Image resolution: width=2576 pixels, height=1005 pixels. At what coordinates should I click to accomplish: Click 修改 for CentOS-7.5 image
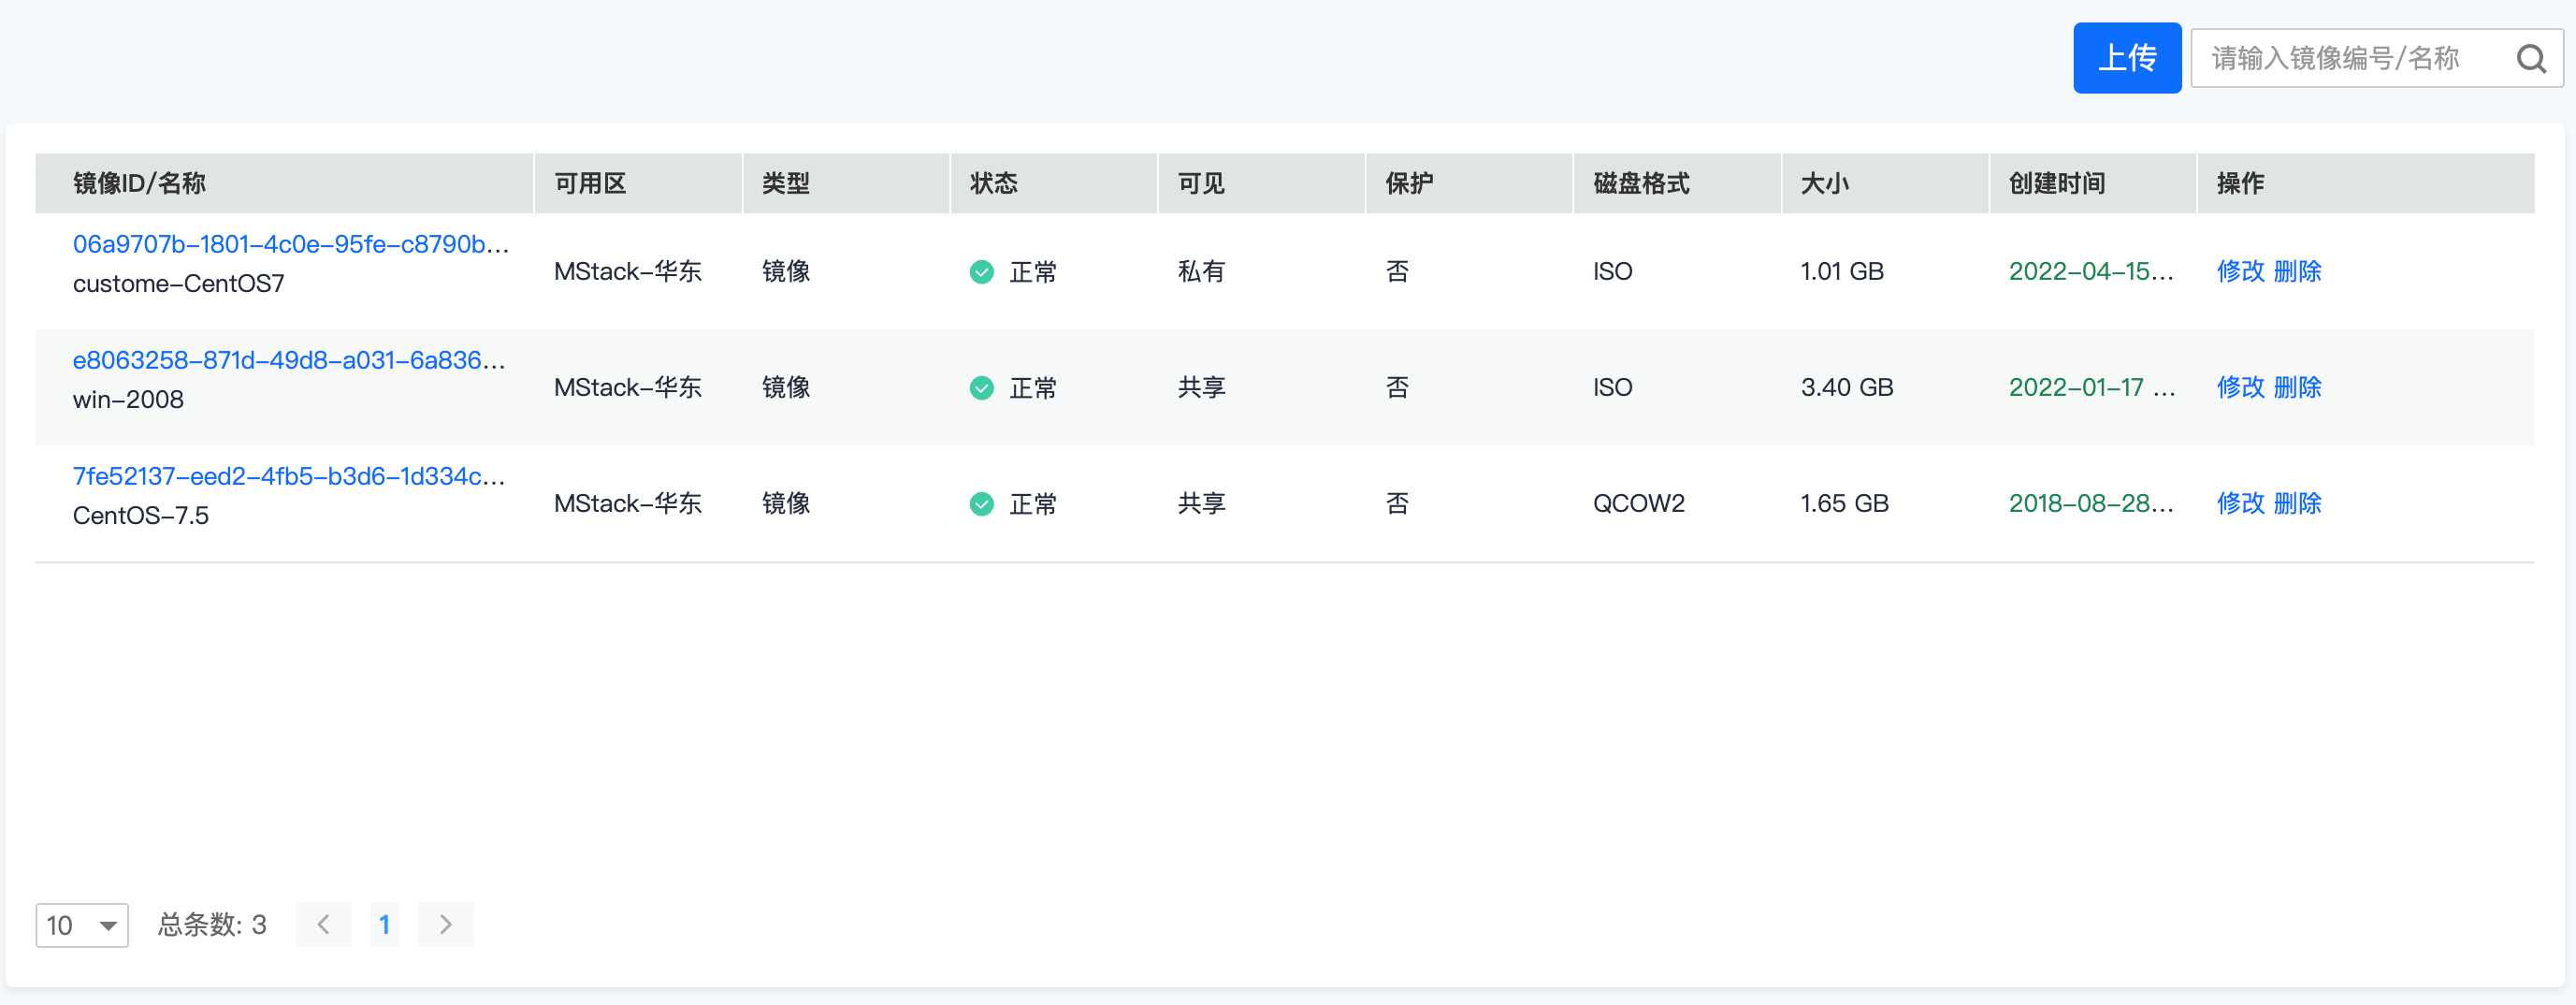(2240, 503)
